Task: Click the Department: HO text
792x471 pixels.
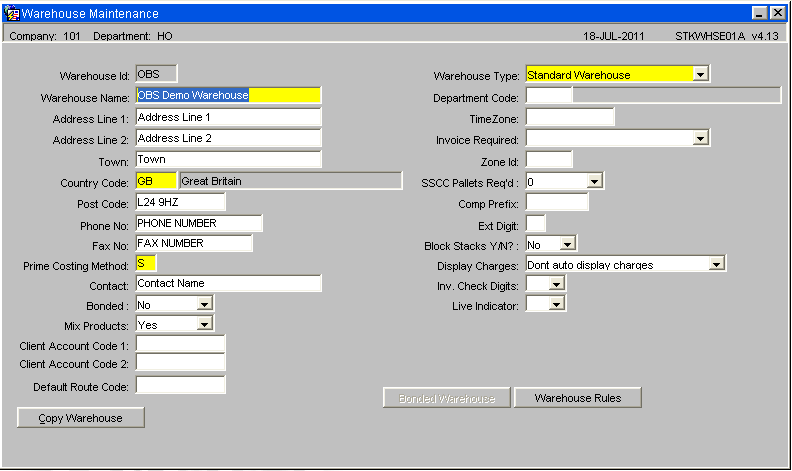Action: click(x=133, y=36)
